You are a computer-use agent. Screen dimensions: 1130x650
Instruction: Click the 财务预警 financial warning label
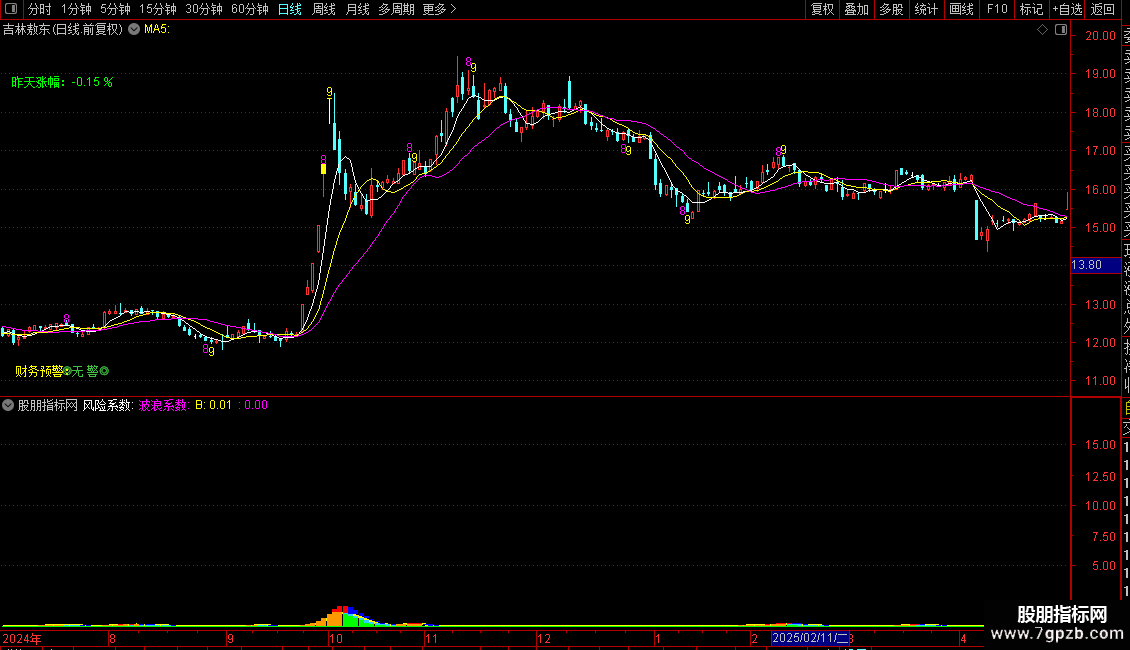[x=39, y=371]
